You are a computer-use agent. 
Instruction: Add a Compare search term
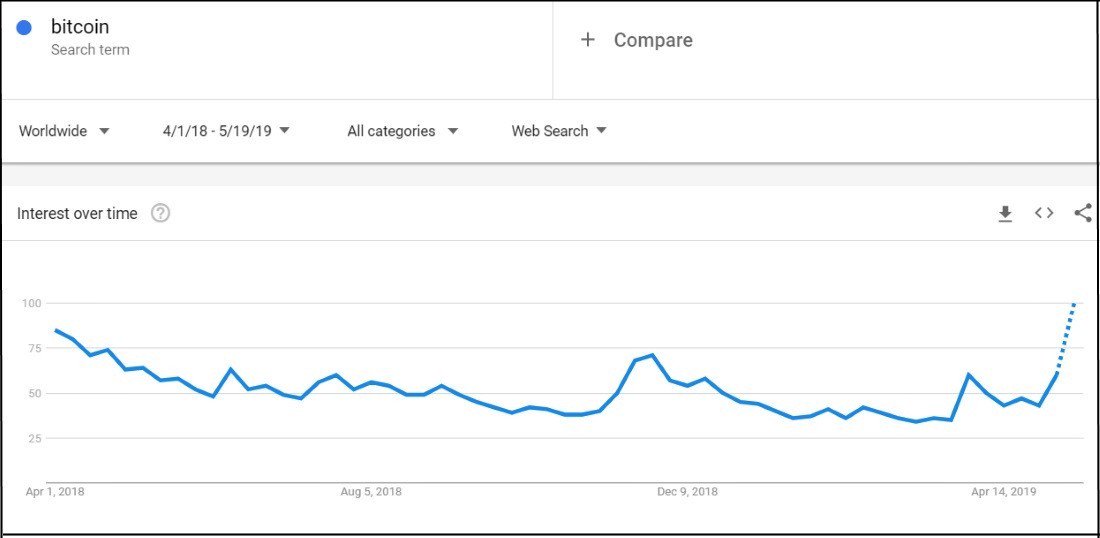click(x=653, y=40)
